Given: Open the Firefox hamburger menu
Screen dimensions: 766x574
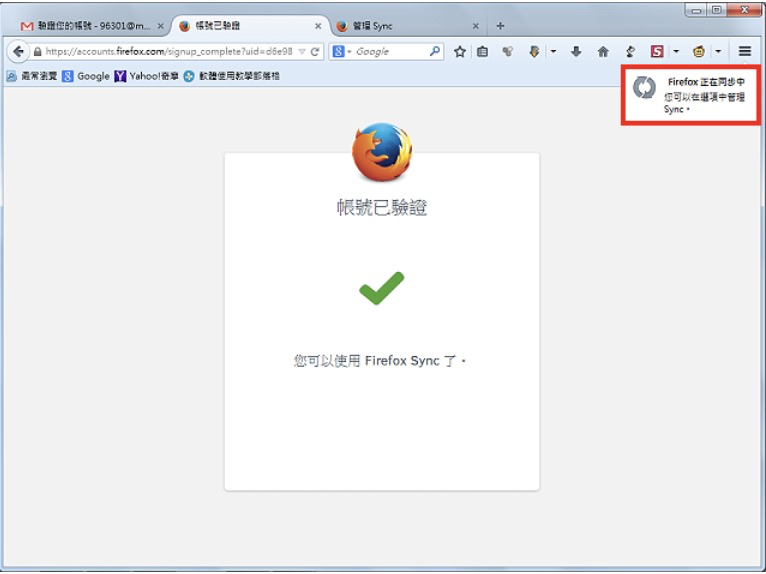Looking at the screenshot, I should tap(745, 51).
